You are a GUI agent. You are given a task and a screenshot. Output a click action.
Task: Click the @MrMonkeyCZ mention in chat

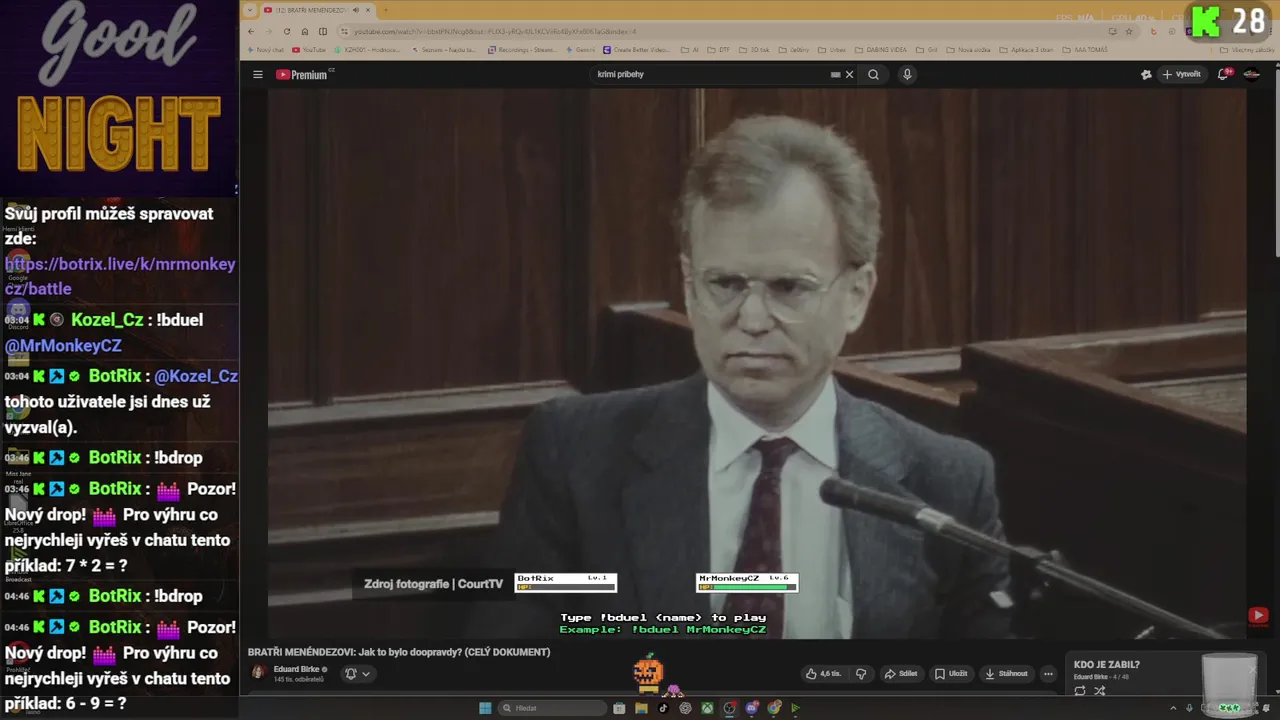point(63,345)
